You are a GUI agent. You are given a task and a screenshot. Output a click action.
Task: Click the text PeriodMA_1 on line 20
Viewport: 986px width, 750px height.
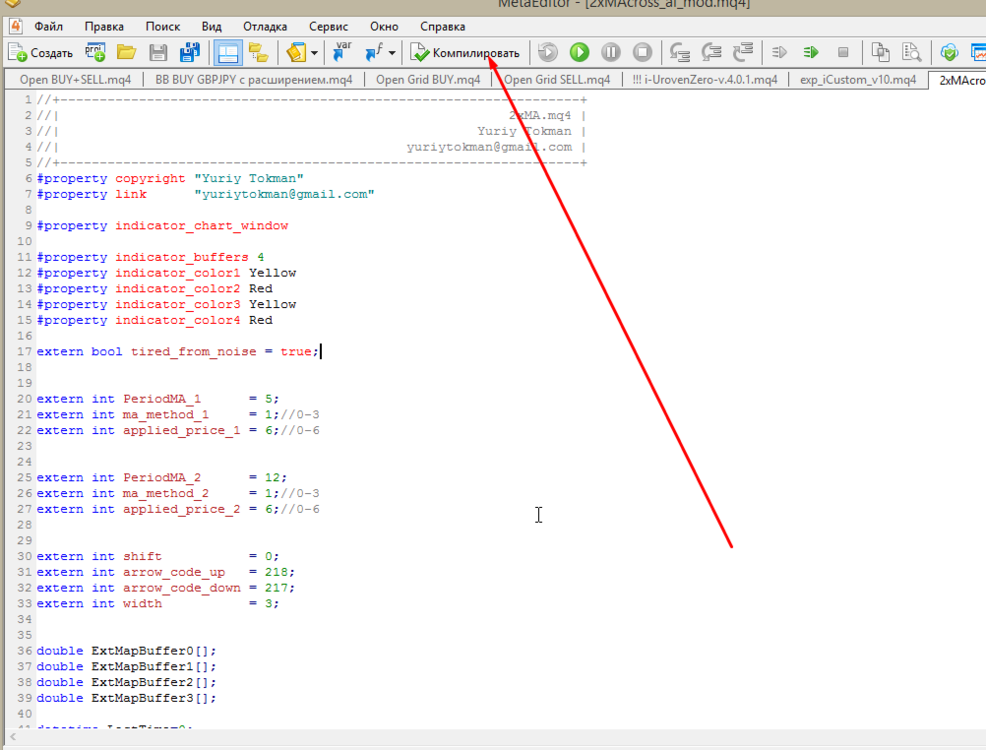pos(162,399)
